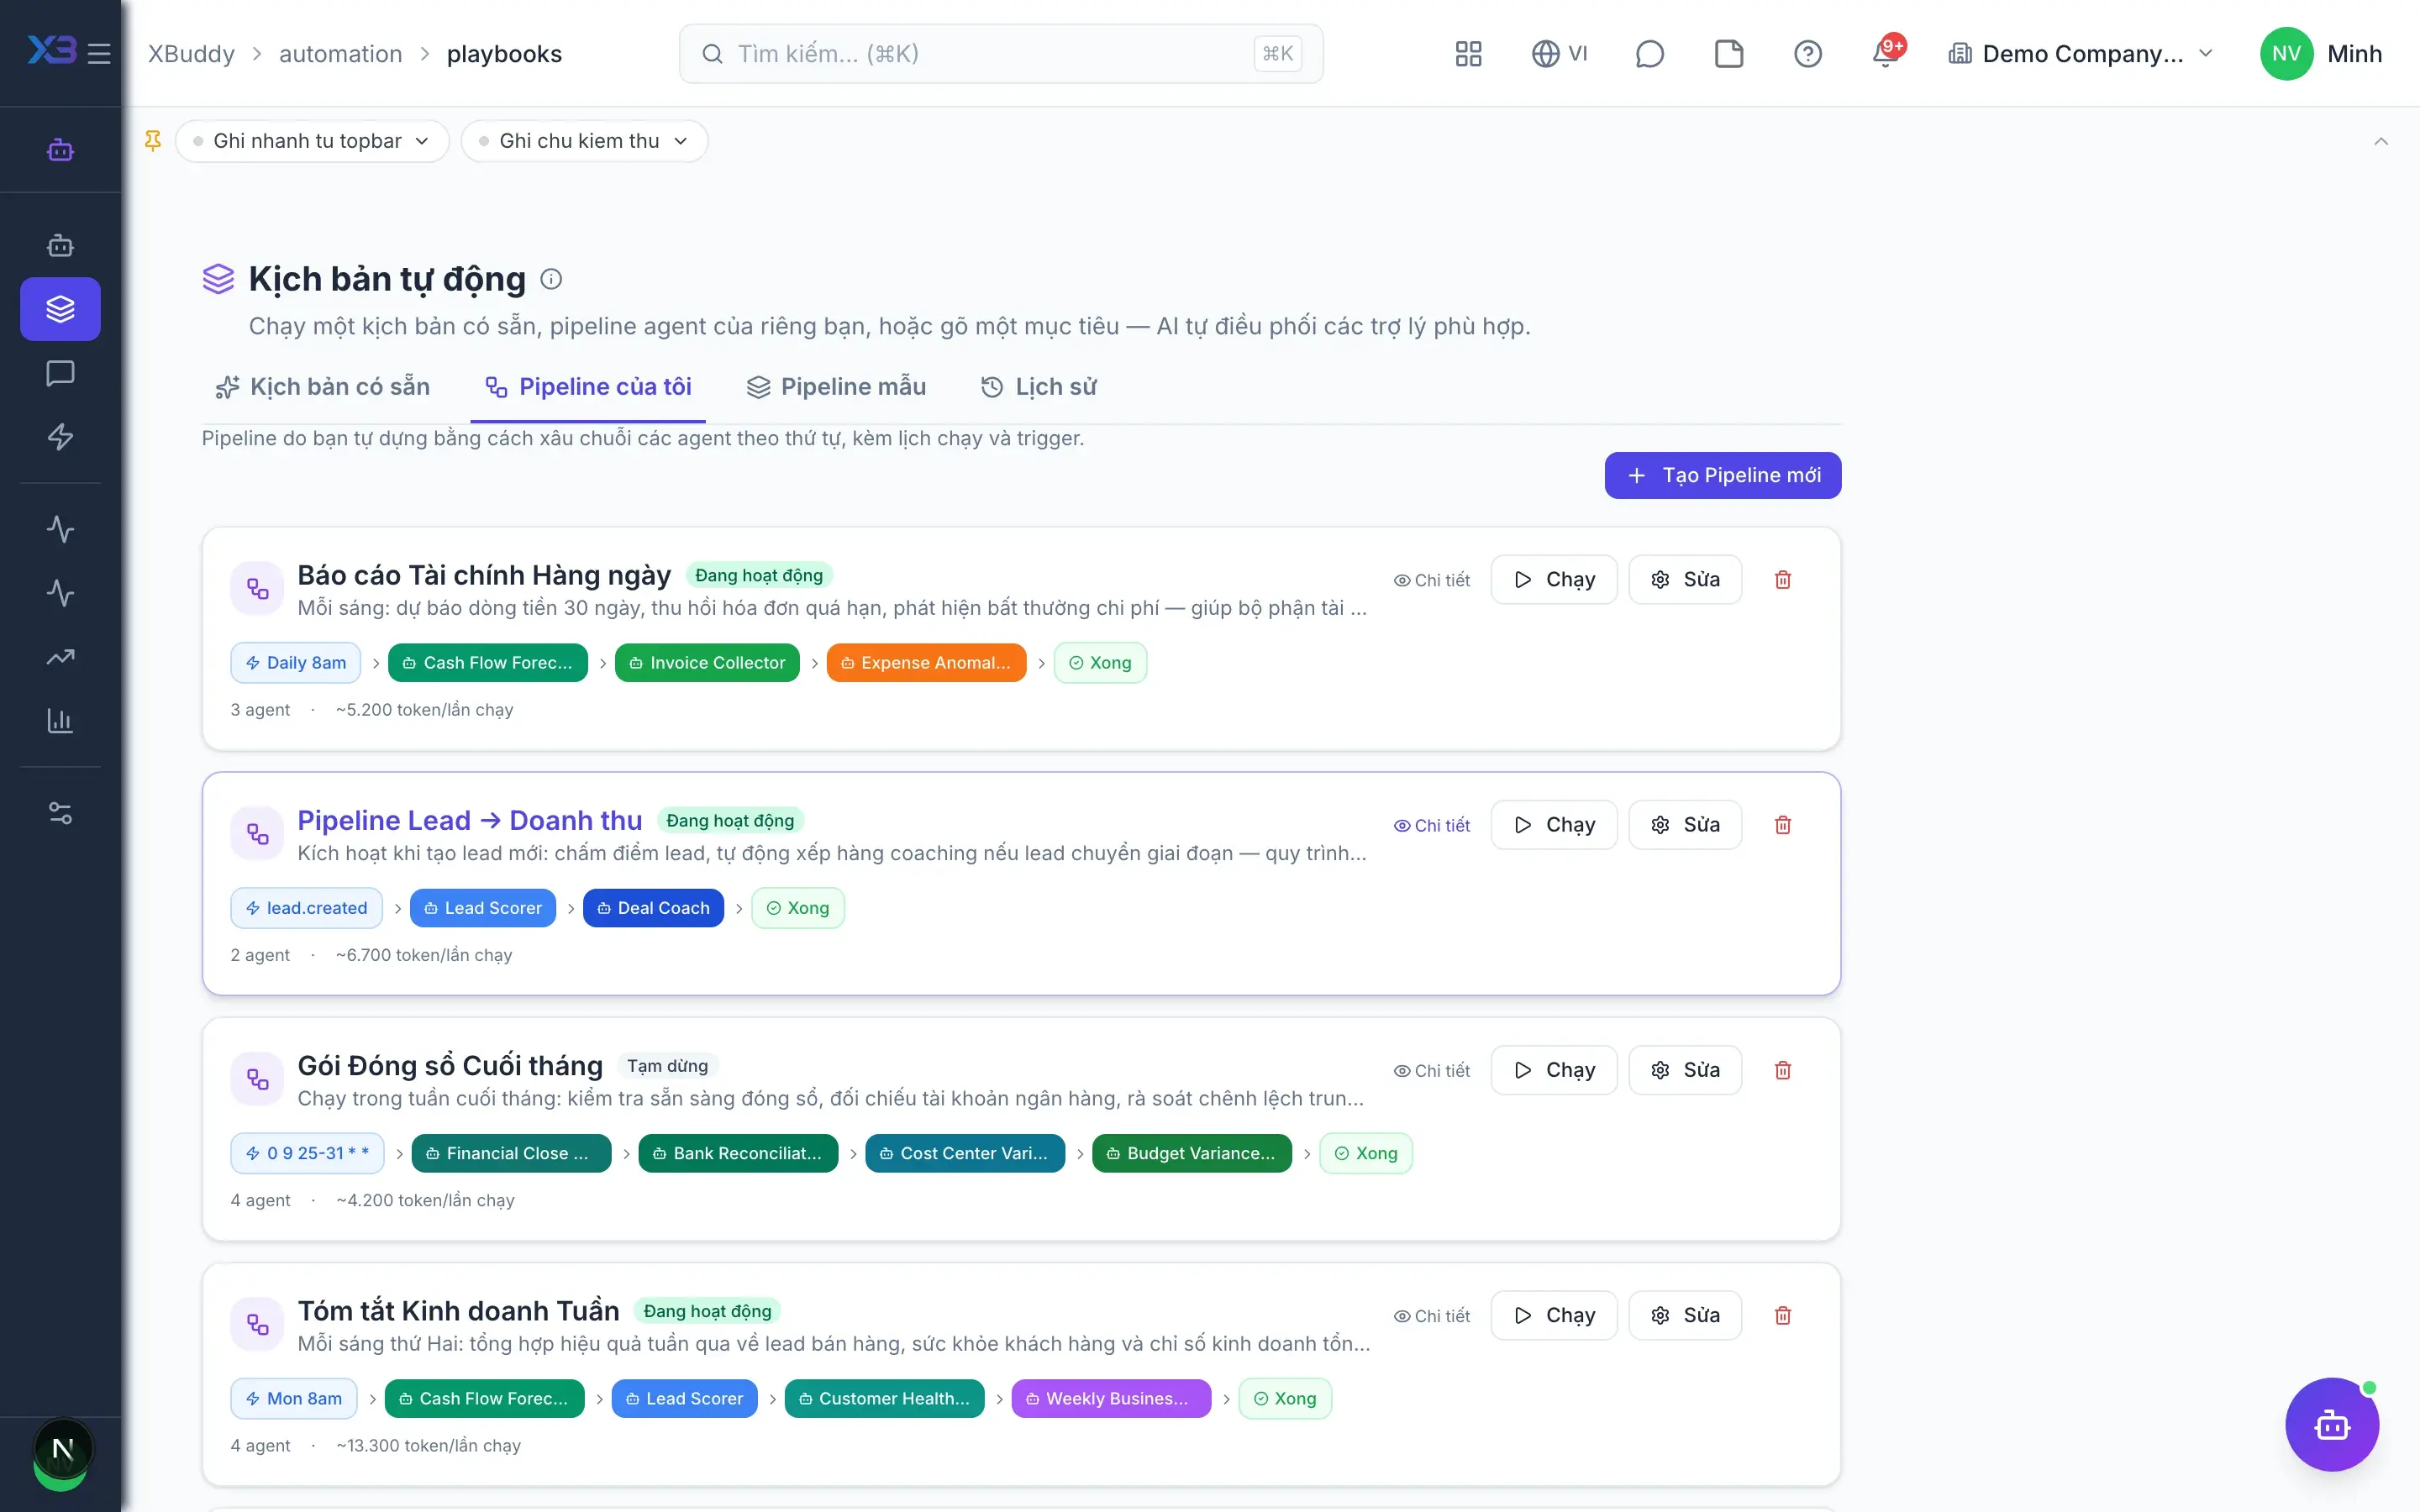Switch to the Lịch sử tab
The height and width of the screenshot is (1512, 2420).
tap(1038, 387)
